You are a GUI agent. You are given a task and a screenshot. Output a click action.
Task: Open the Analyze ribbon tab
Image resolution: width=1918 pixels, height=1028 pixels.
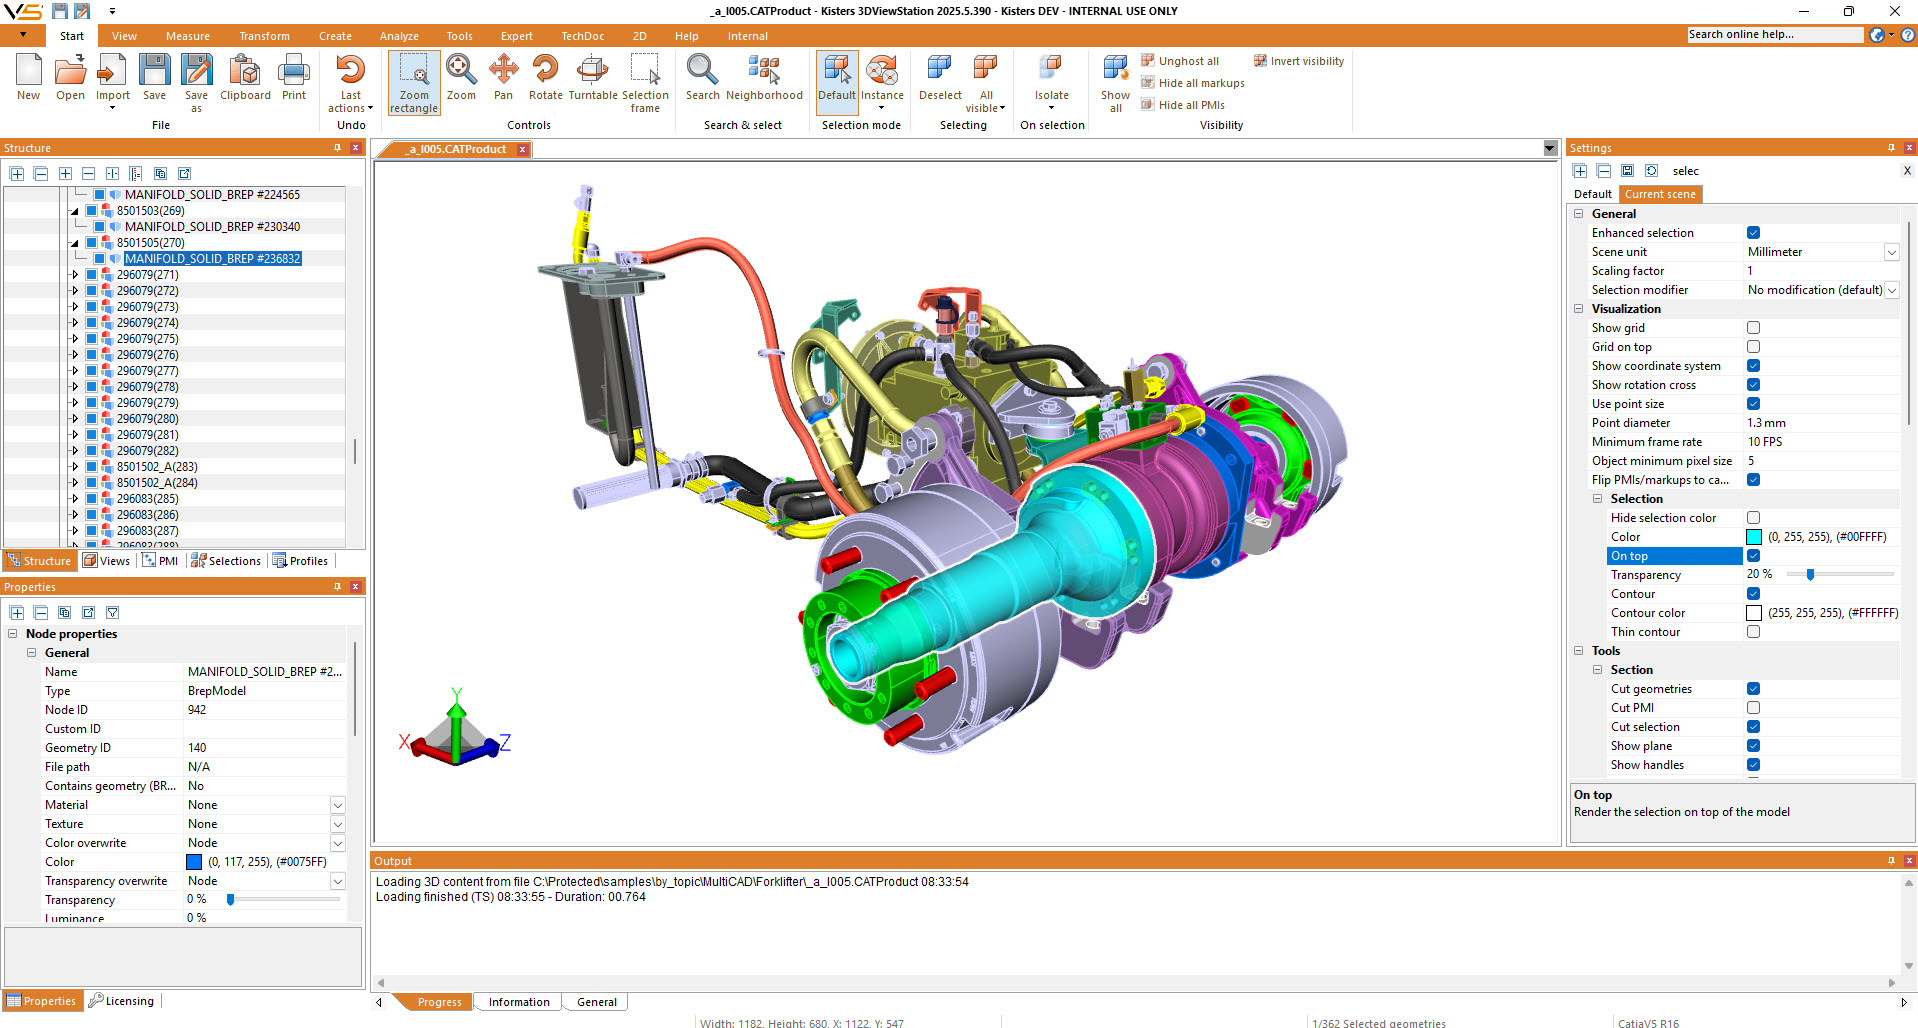399,36
